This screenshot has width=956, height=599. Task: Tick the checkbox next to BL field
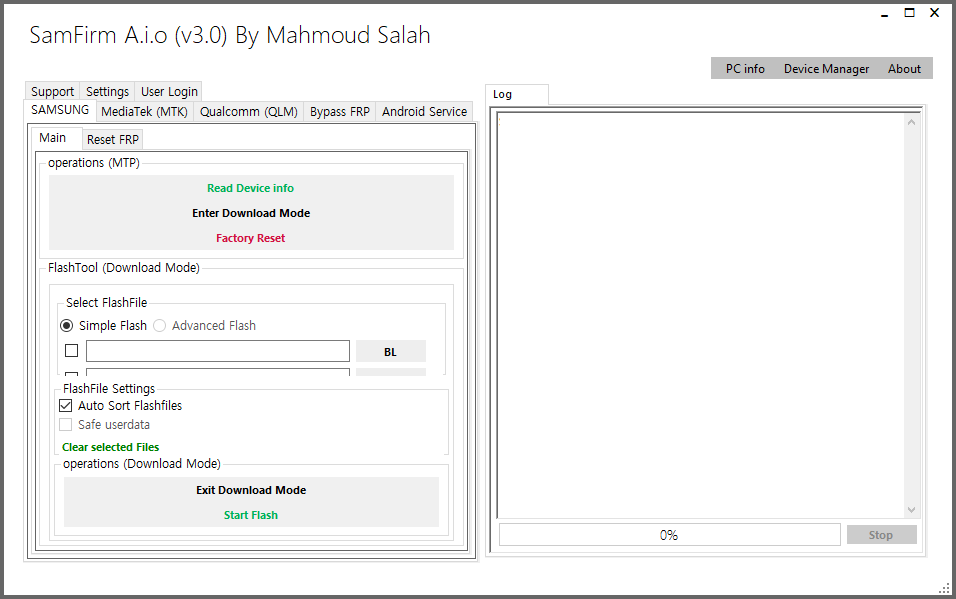(x=71, y=351)
